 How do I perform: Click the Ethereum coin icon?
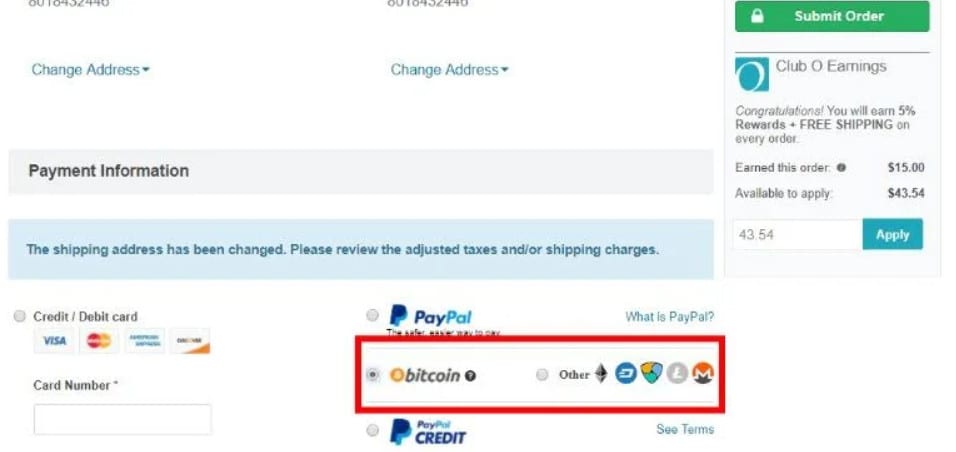tap(601, 373)
